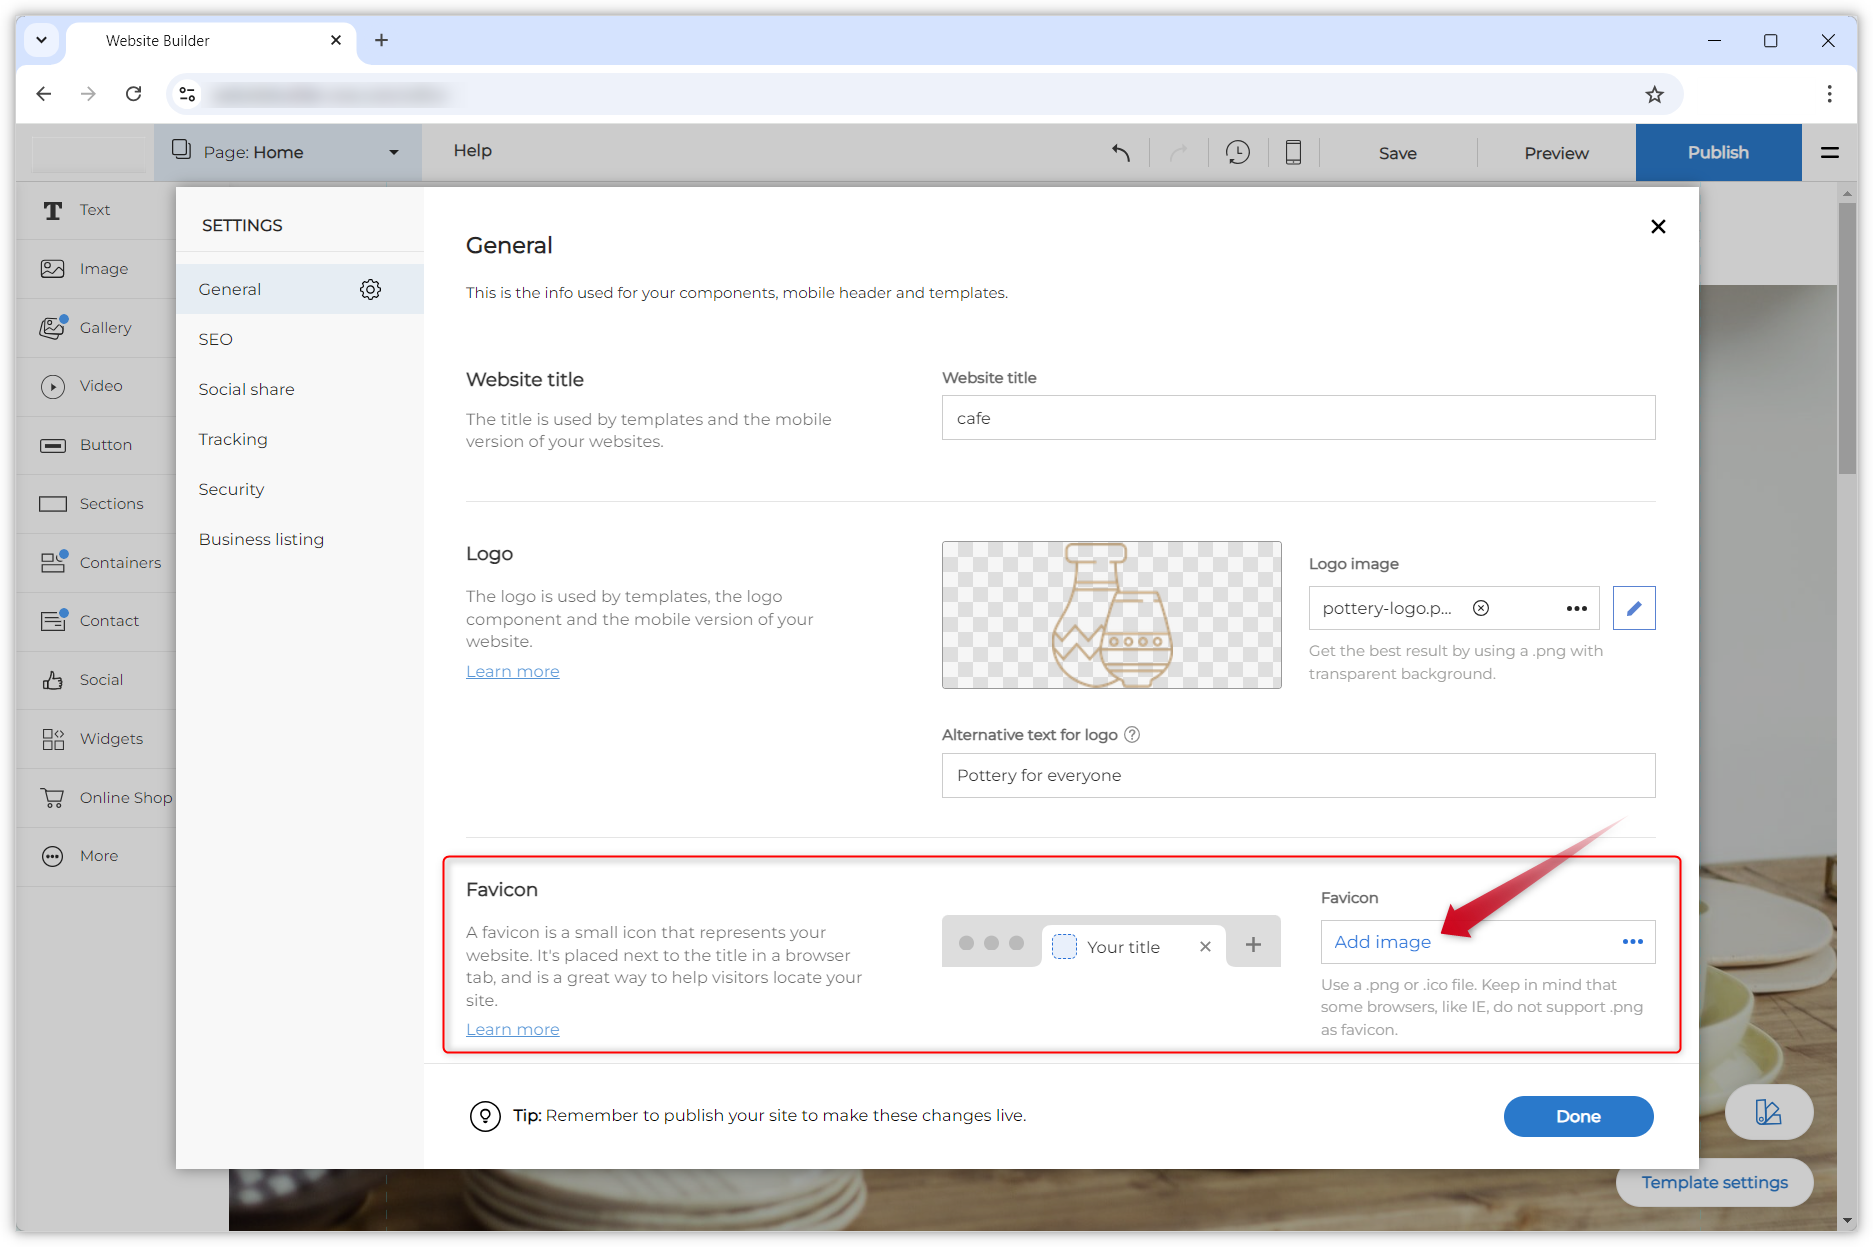Click the pencil edit icon for logo
This screenshot has width=1873, height=1247.
click(x=1633, y=608)
